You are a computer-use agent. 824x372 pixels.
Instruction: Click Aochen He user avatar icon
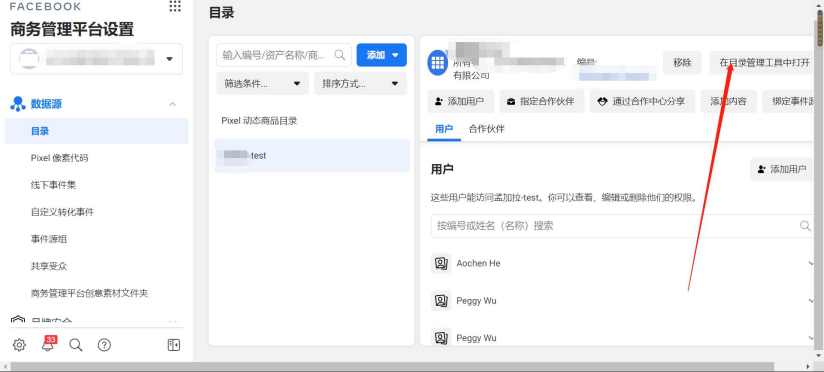441,263
